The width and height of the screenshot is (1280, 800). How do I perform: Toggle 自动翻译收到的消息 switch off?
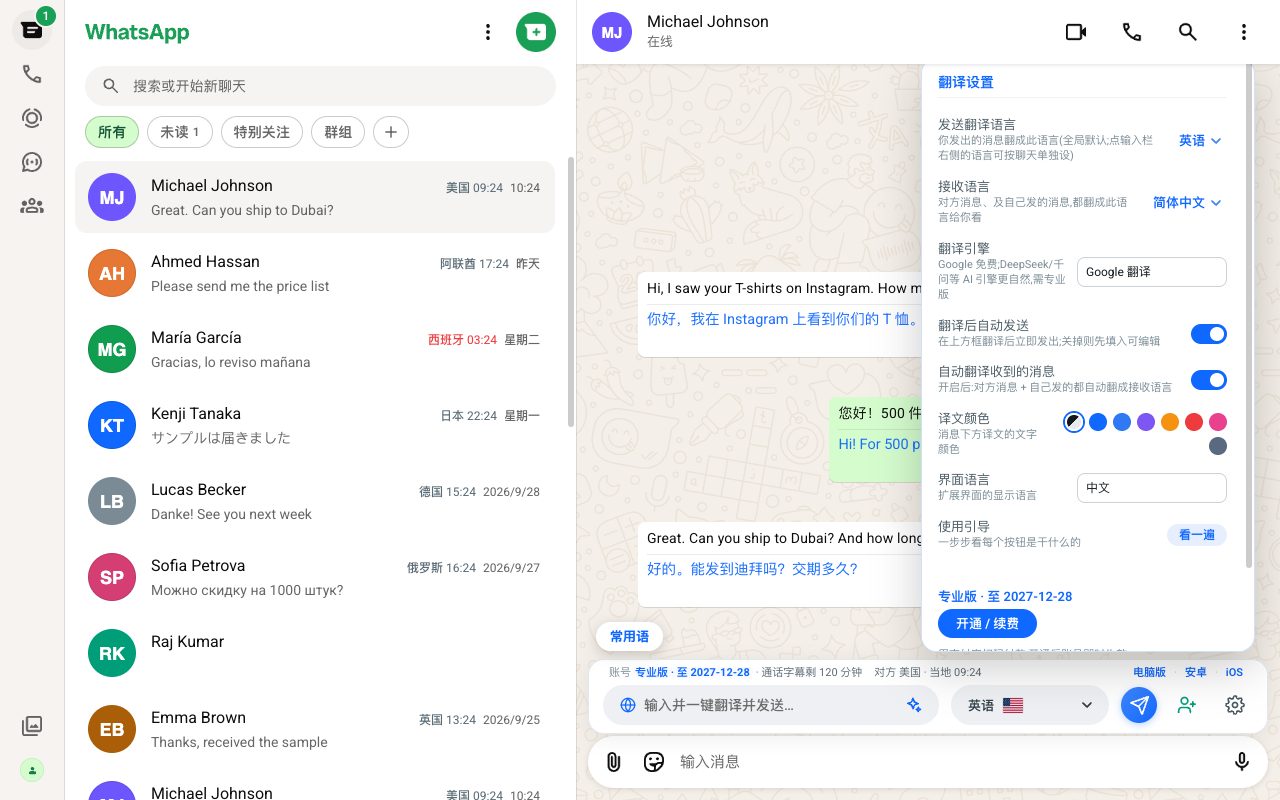click(1209, 380)
